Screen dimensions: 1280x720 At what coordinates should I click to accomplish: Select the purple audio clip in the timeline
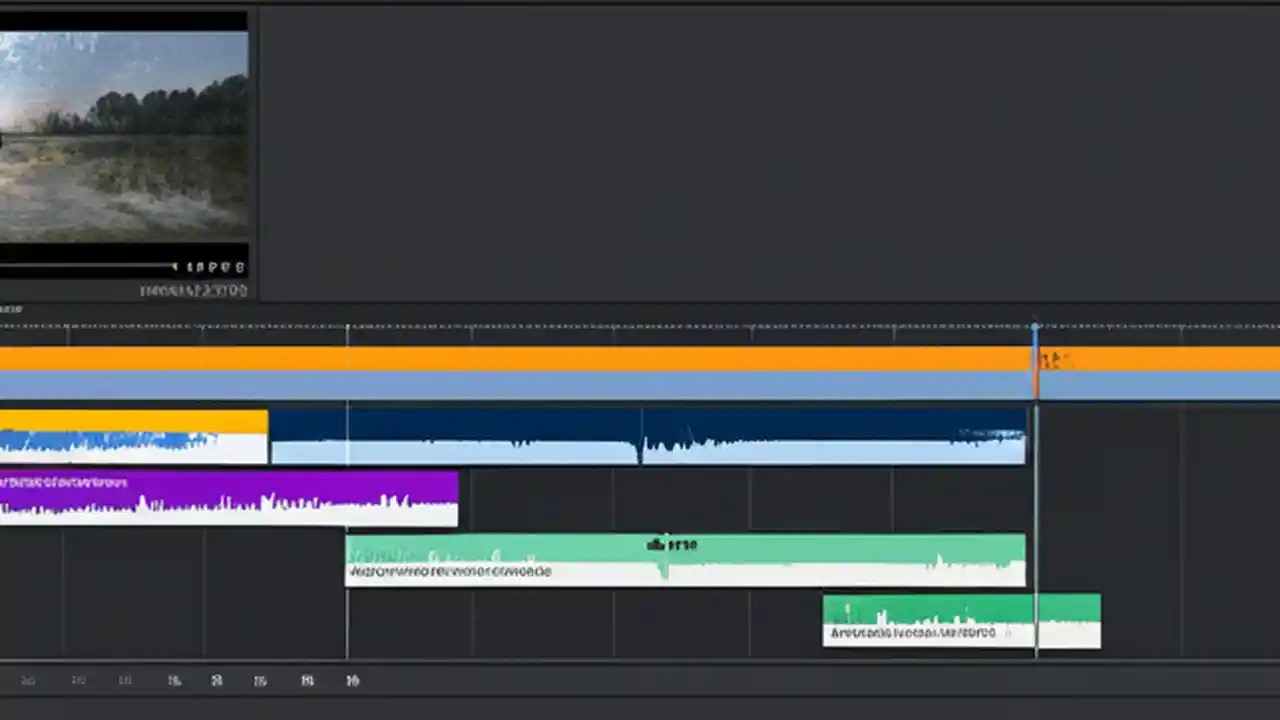click(230, 497)
